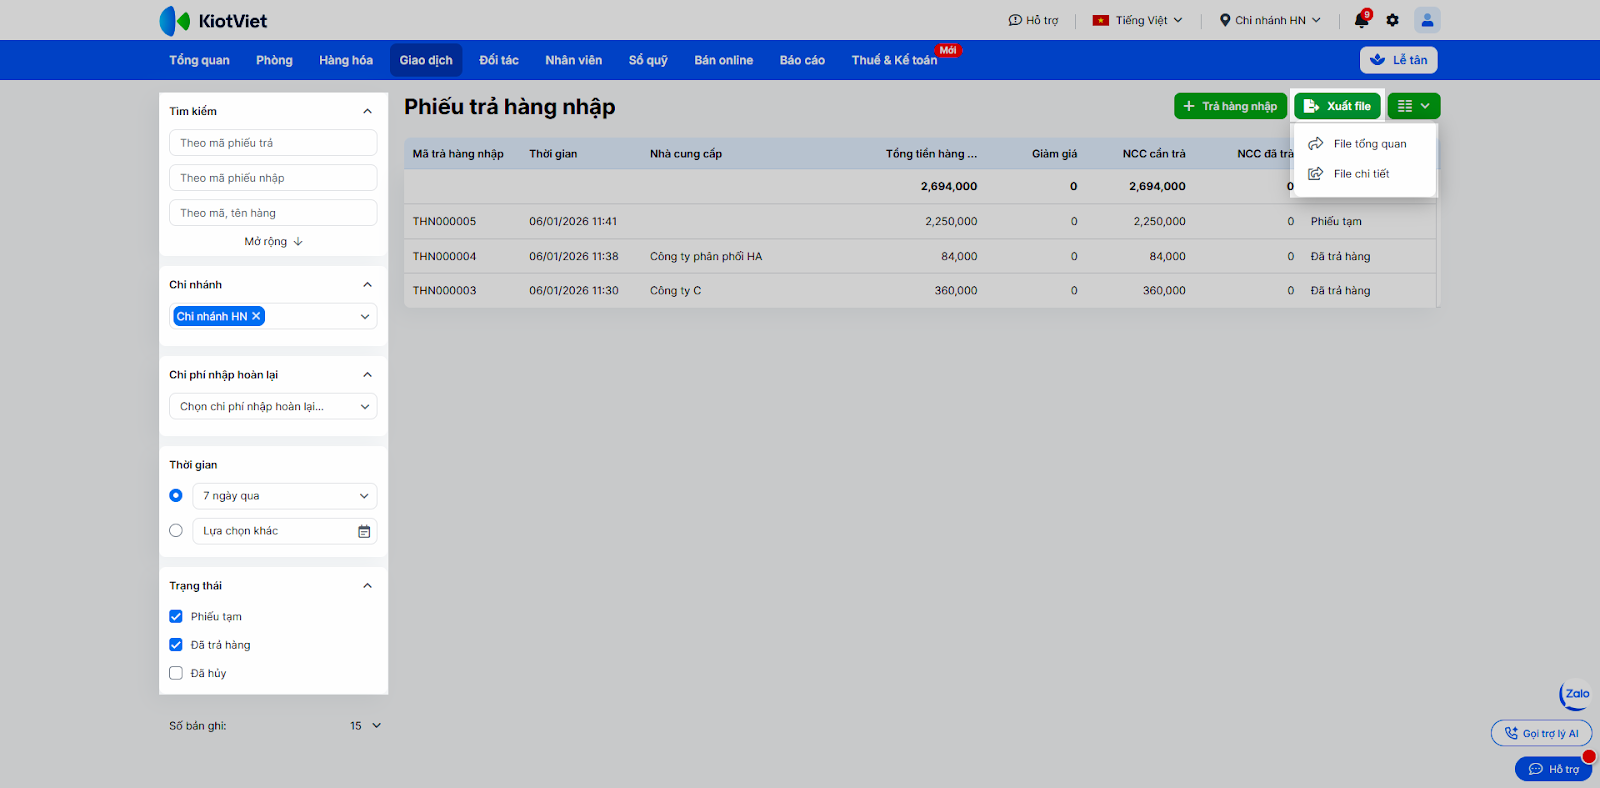The image size is (1600, 788).
Task: Click Gọi trợ lý AI button
Action: (x=1541, y=734)
